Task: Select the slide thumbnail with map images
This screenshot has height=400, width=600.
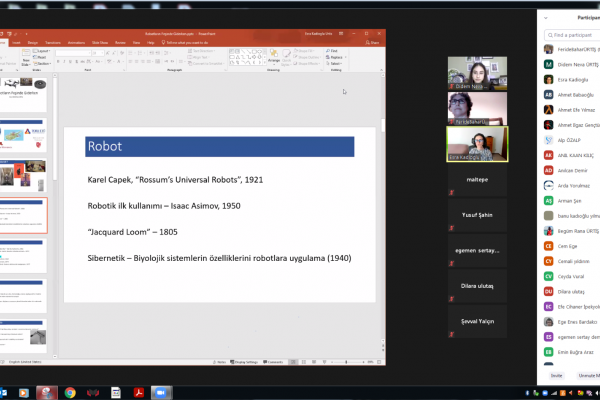Action: 23,135
